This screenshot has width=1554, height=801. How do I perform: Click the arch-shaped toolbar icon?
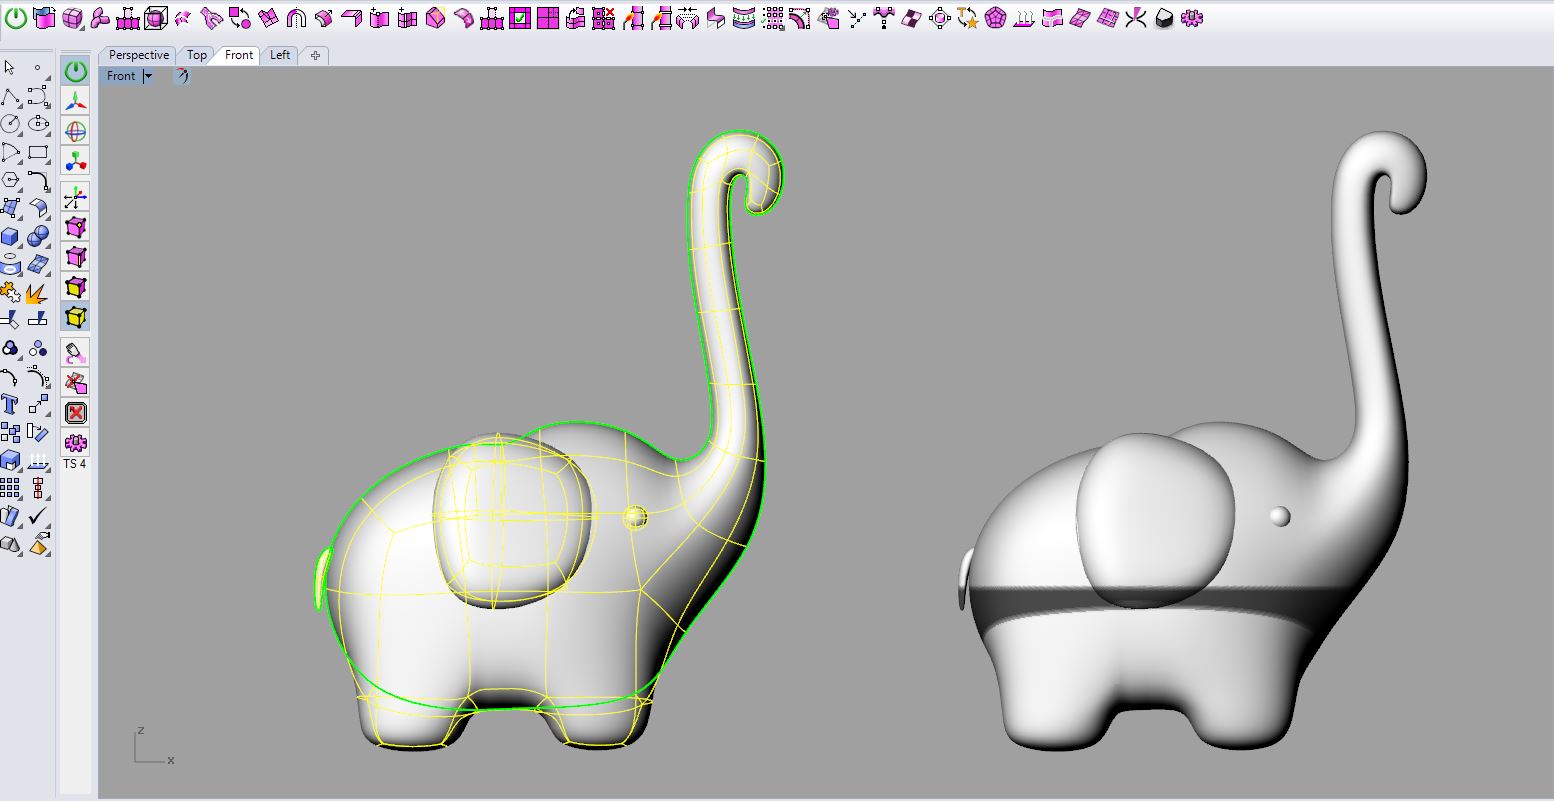tap(296, 17)
